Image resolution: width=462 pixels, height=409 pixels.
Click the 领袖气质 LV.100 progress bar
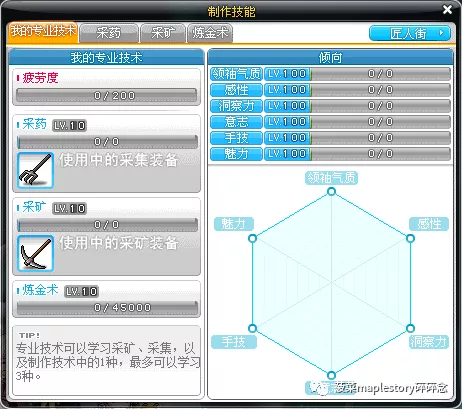[x=357, y=74]
